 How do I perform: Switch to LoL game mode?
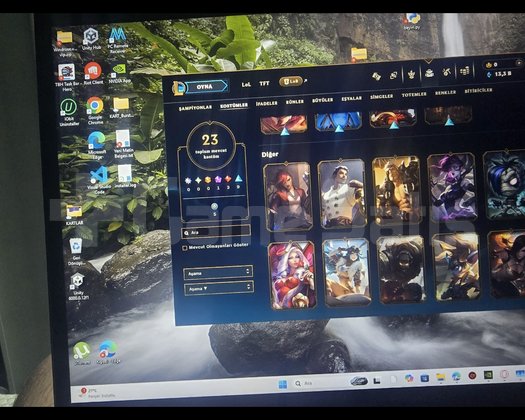click(x=246, y=85)
